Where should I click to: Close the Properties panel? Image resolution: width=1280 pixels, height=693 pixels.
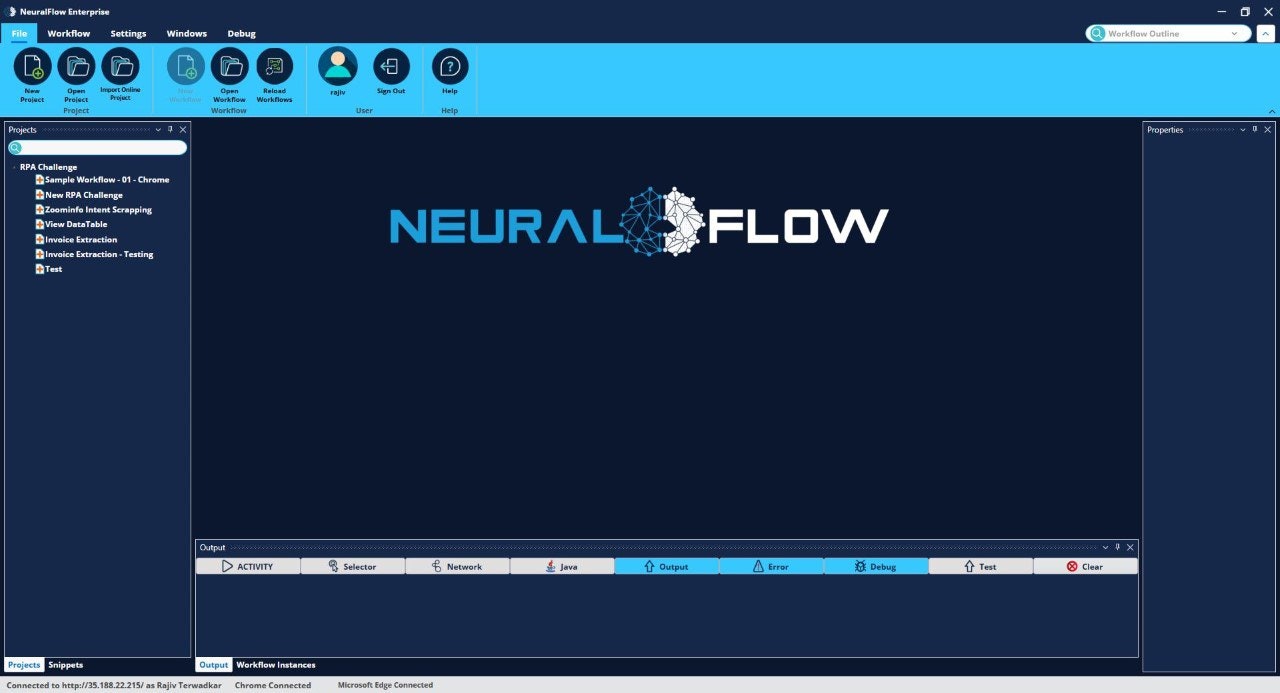(x=1267, y=129)
